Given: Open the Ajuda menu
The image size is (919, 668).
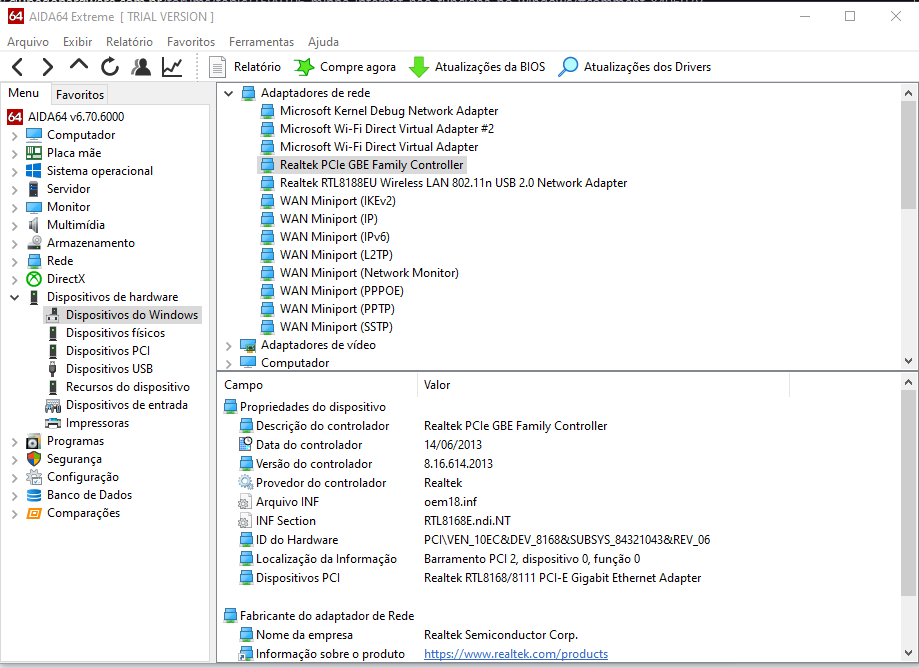Looking at the screenshot, I should pos(324,42).
